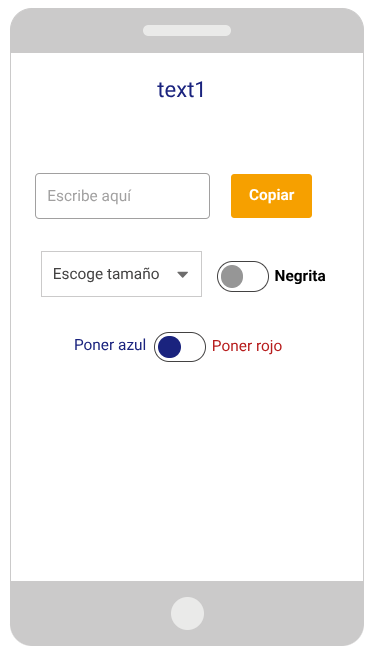
Task: Click the Negrita label next to the switch
Action: (300, 276)
